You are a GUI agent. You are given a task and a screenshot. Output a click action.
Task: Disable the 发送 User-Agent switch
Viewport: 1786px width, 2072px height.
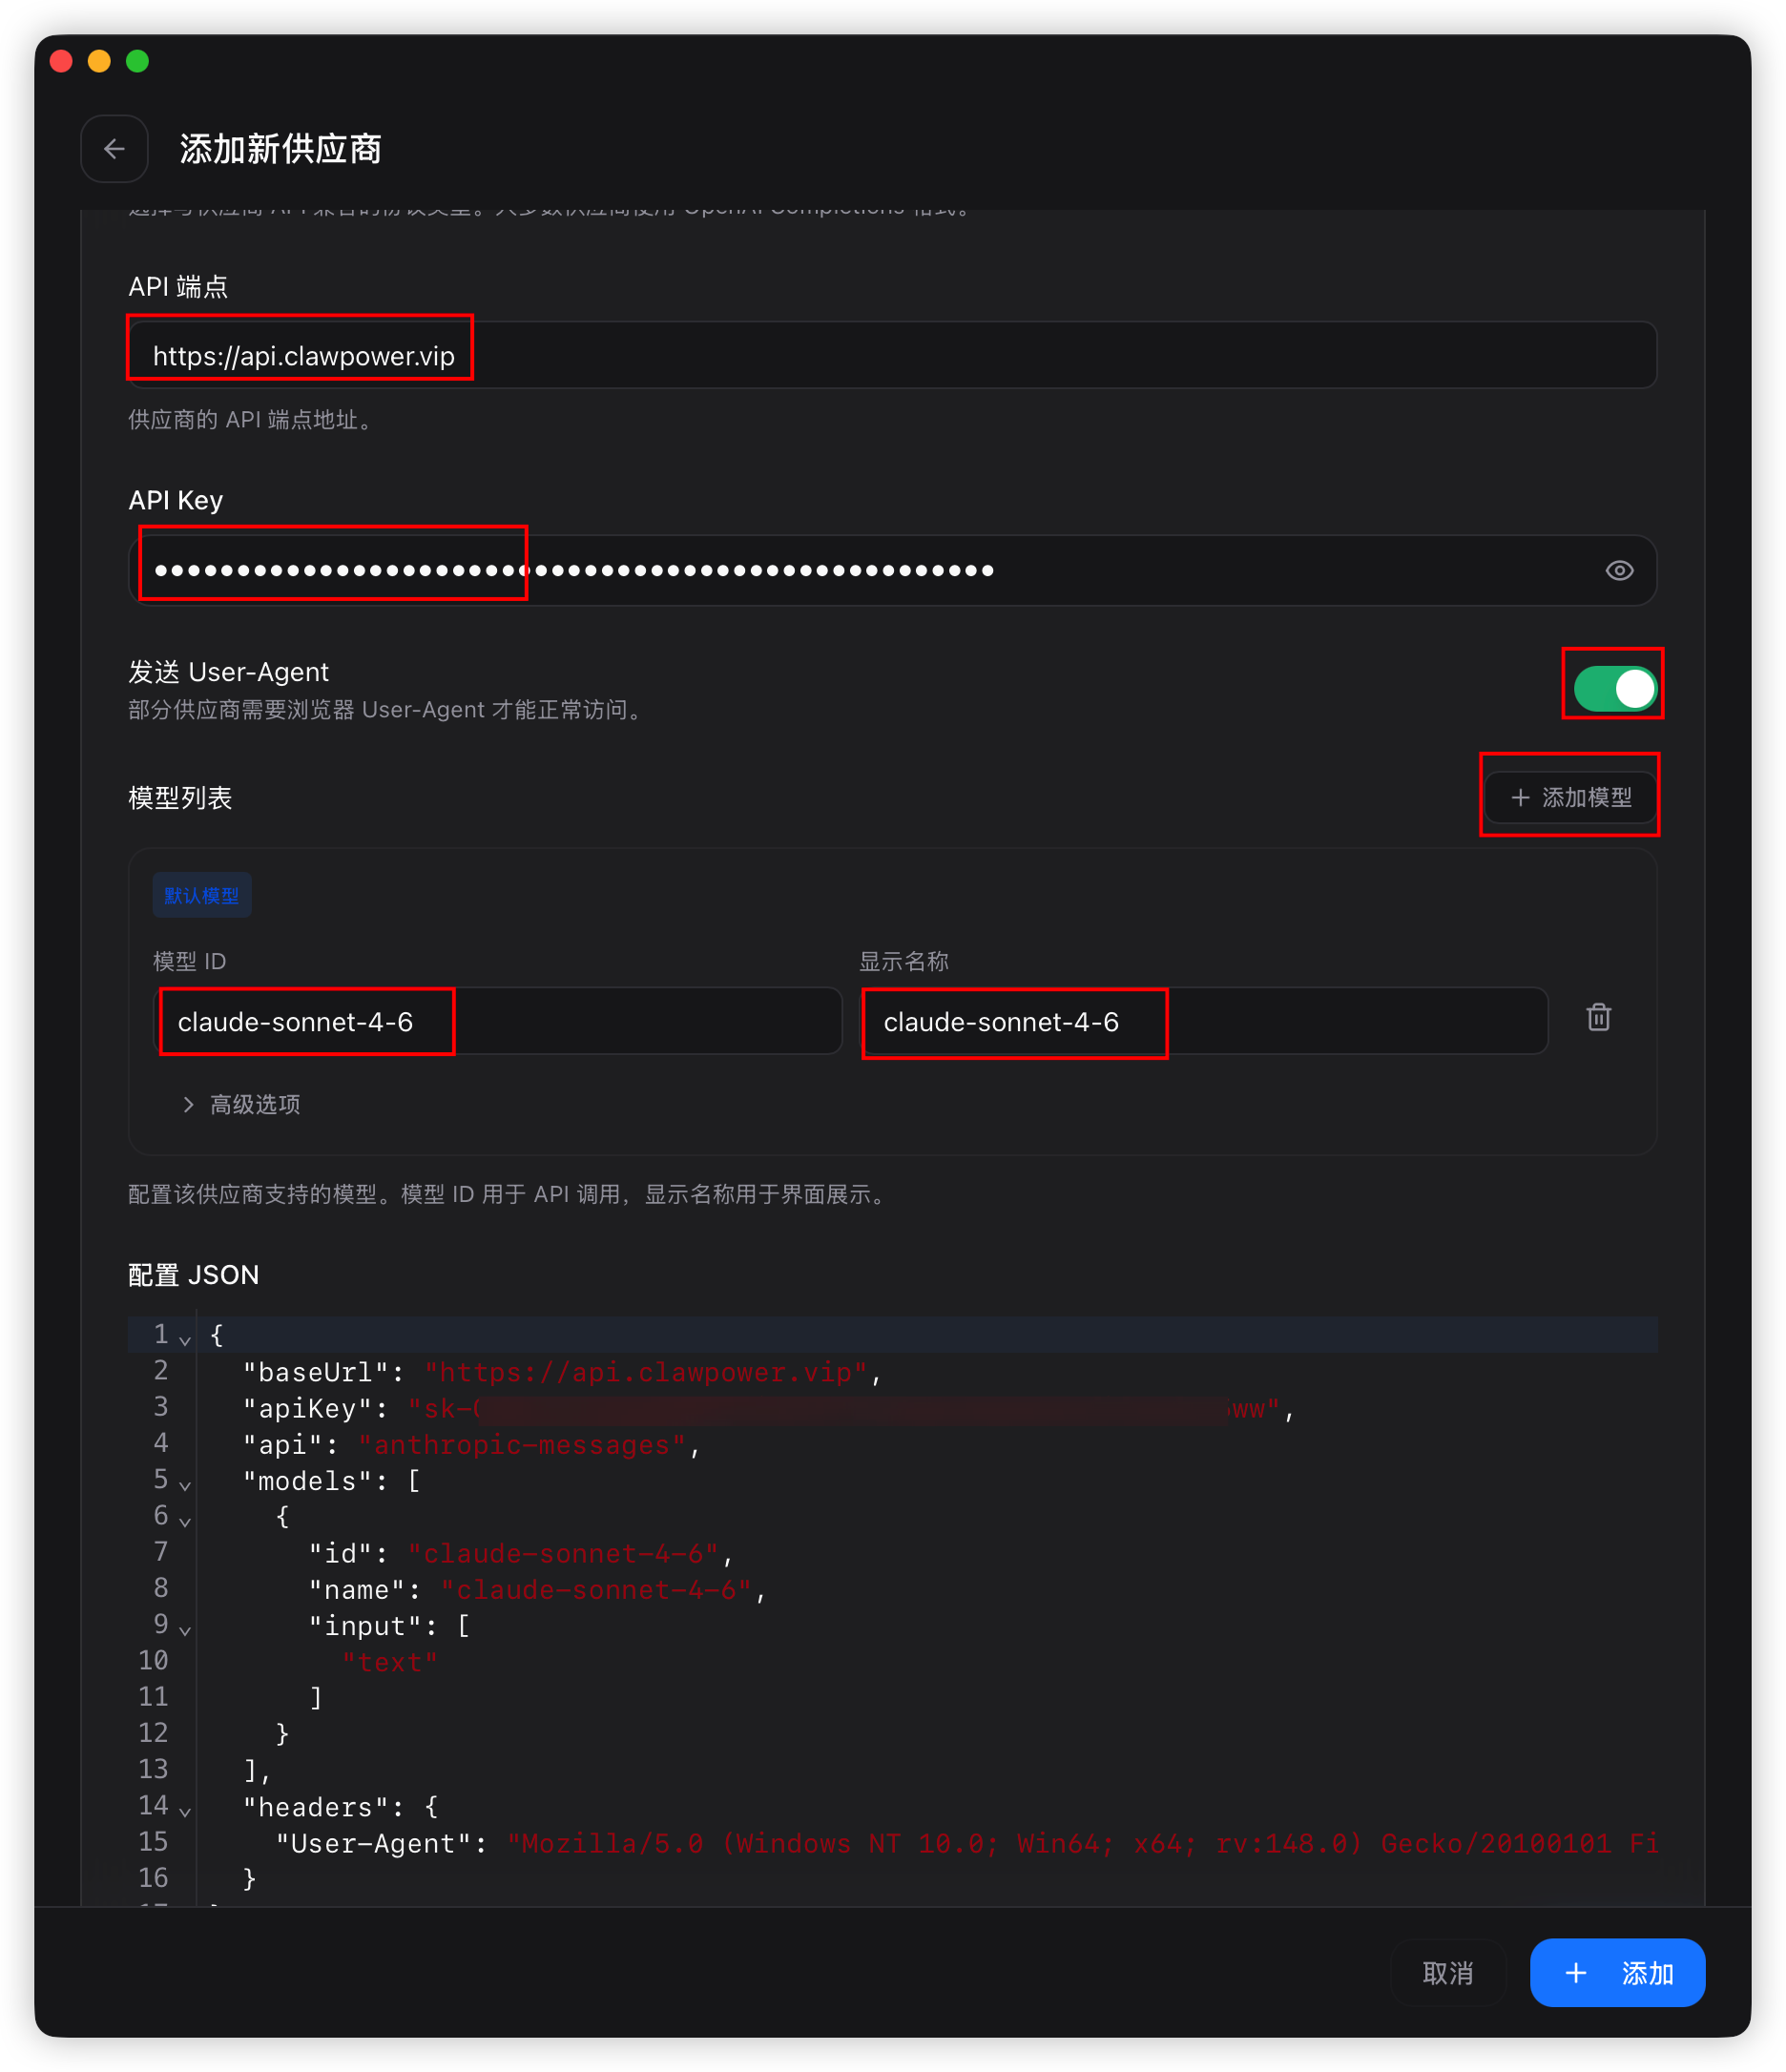coord(1614,688)
